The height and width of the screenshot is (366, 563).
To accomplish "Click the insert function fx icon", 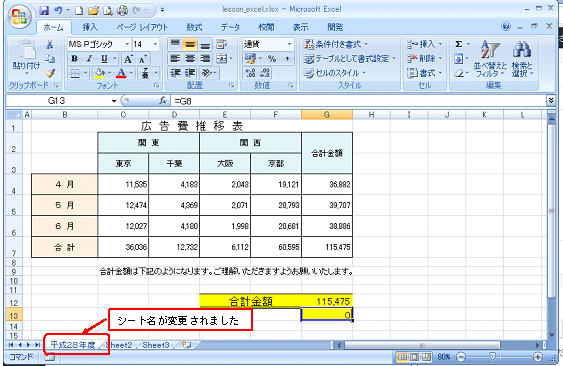I will 163,101.
